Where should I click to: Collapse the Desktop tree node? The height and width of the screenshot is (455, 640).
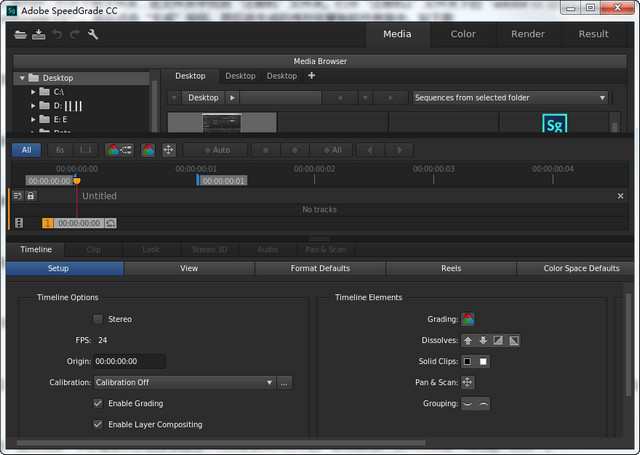click(x=22, y=78)
